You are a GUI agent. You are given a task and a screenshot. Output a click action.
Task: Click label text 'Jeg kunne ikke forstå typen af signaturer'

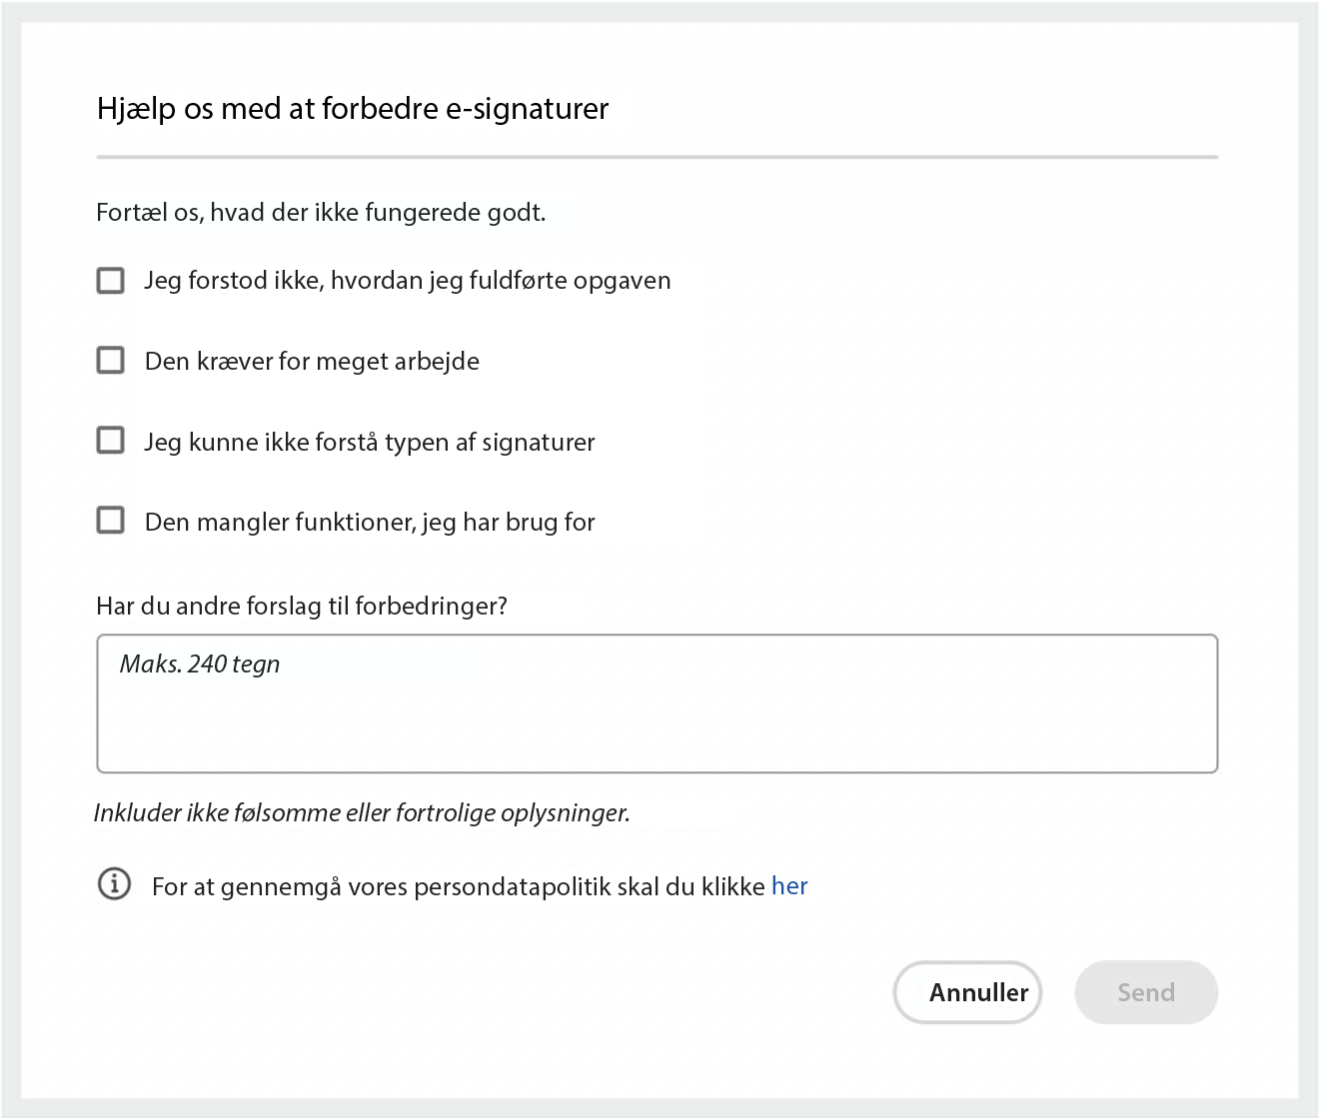click(x=369, y=442)
